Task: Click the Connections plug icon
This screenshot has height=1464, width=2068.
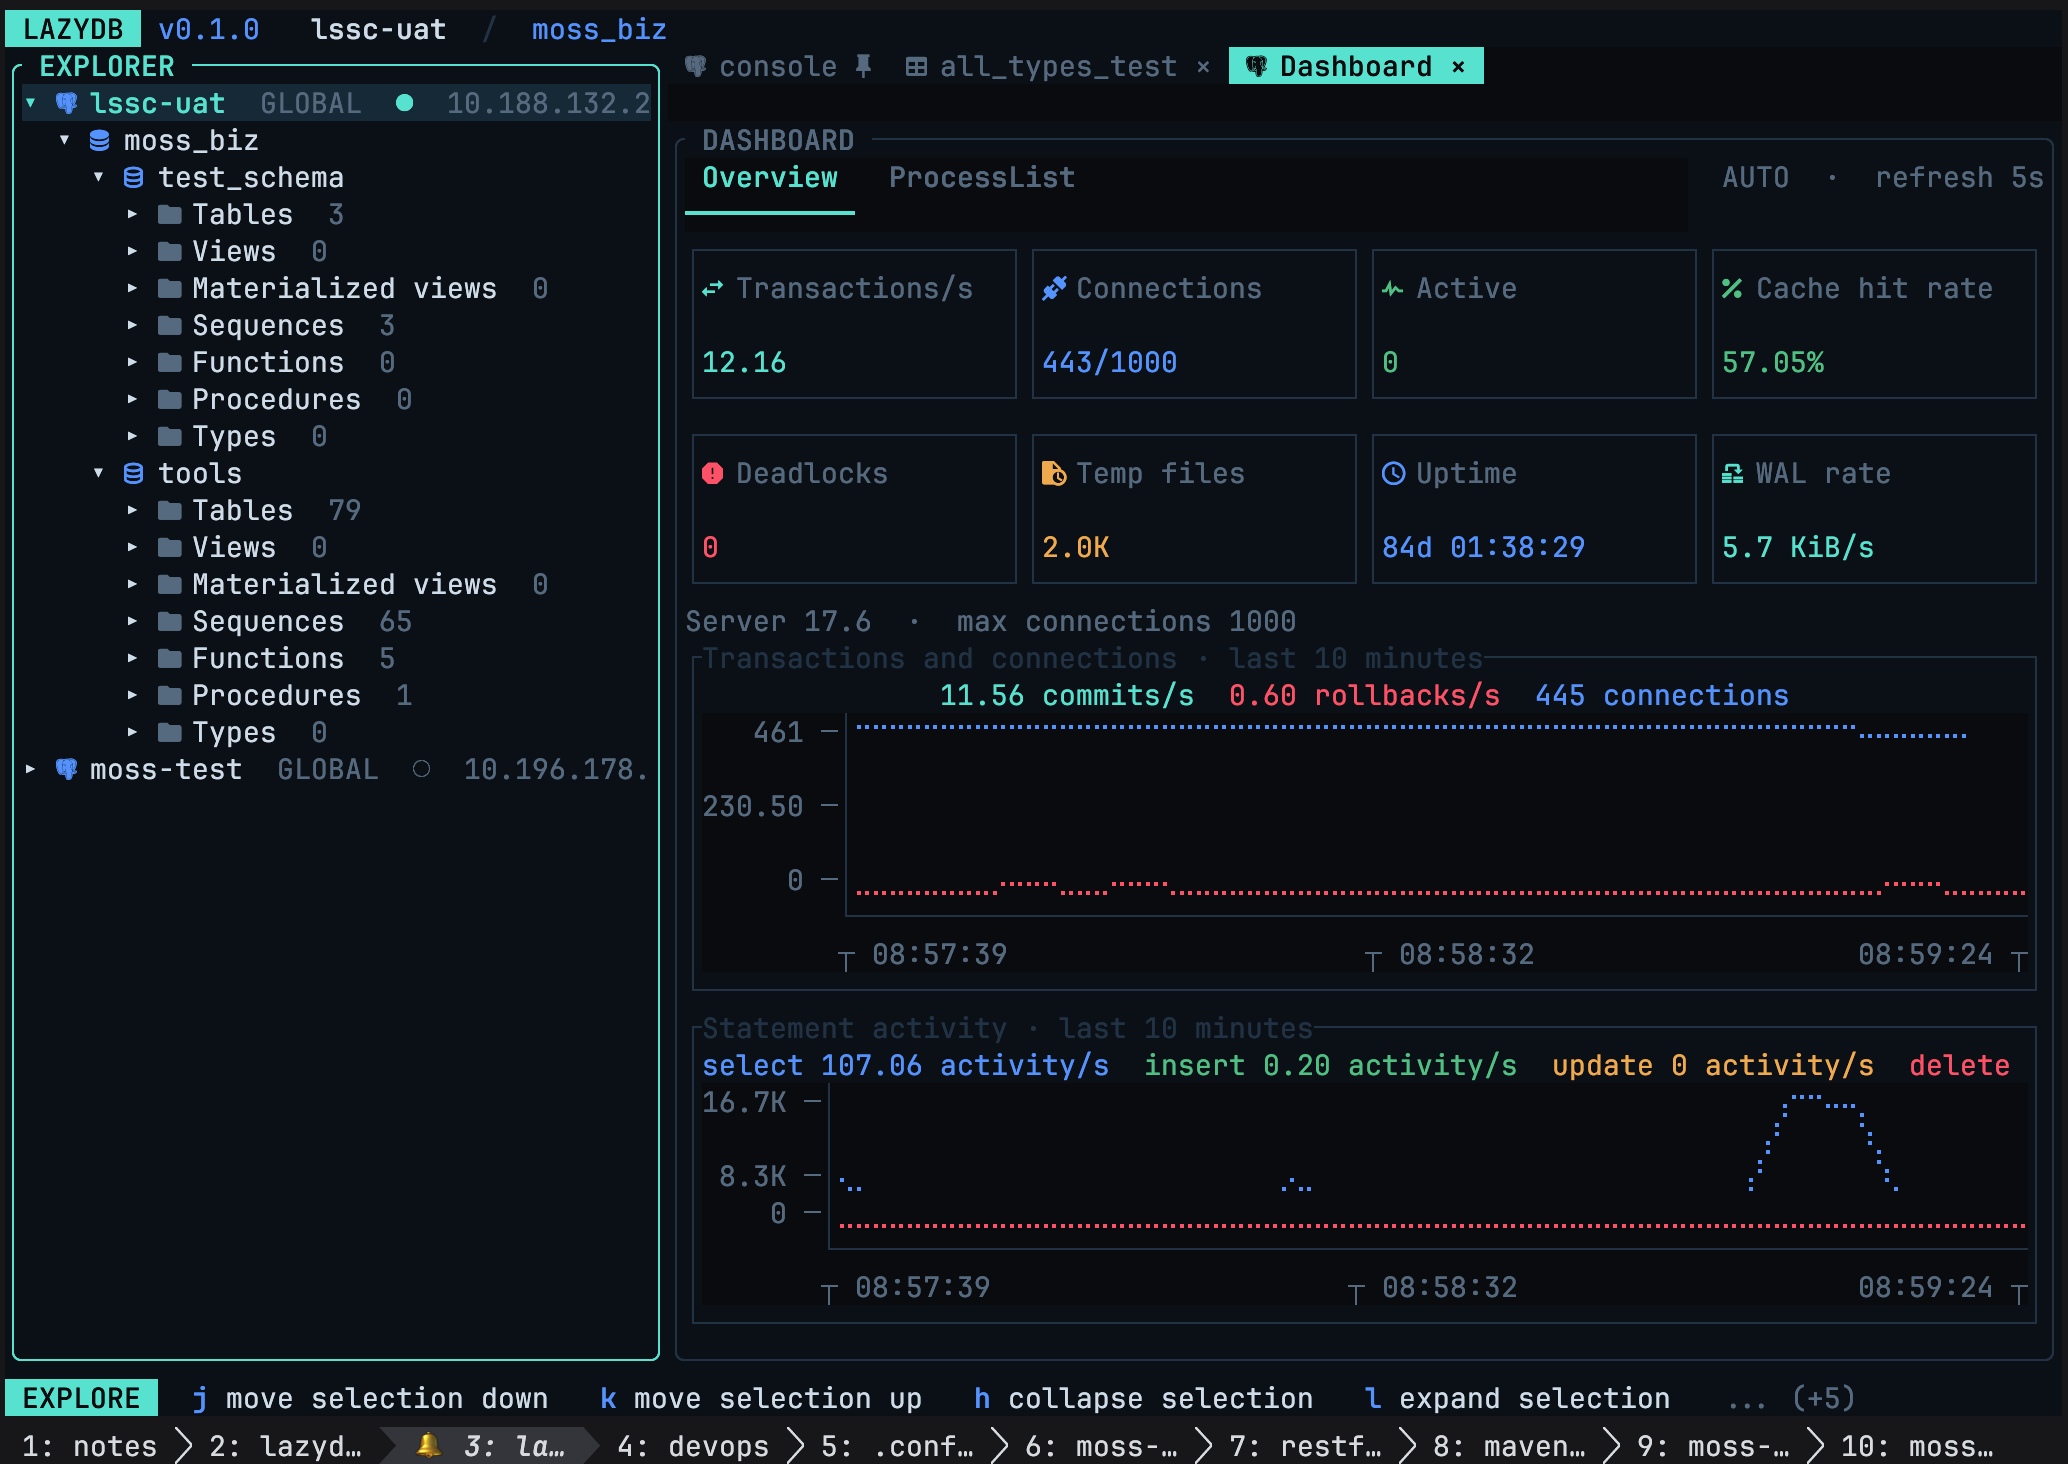Action: pos(1053,288)
